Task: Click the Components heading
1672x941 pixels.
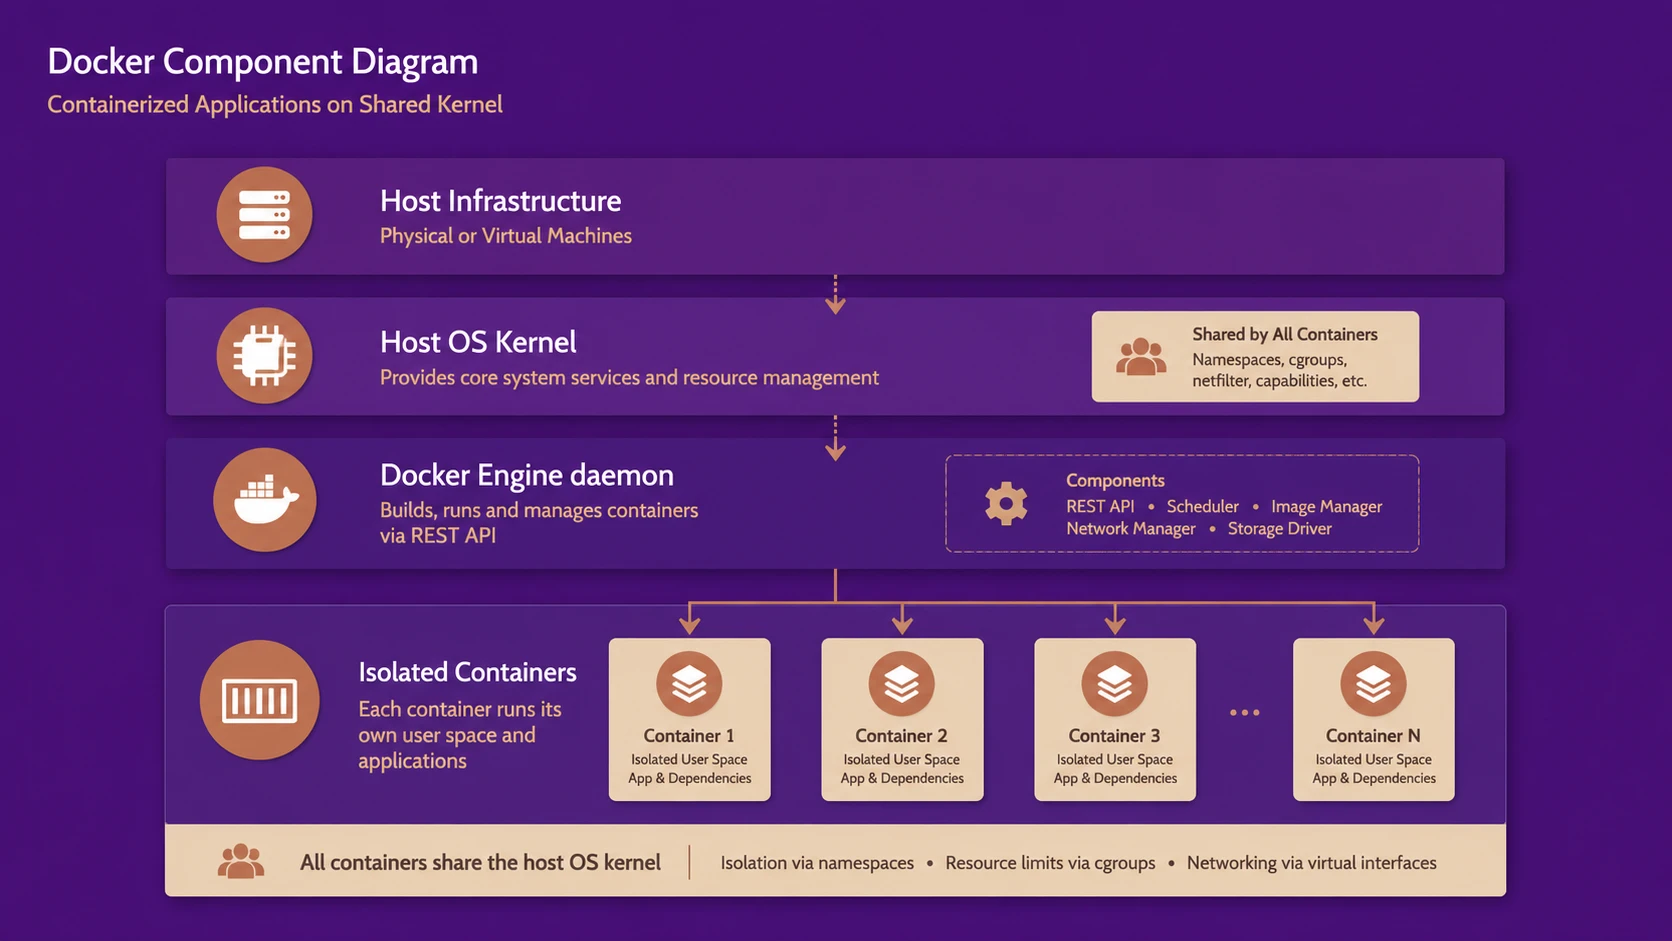Action: (1115, 481)
